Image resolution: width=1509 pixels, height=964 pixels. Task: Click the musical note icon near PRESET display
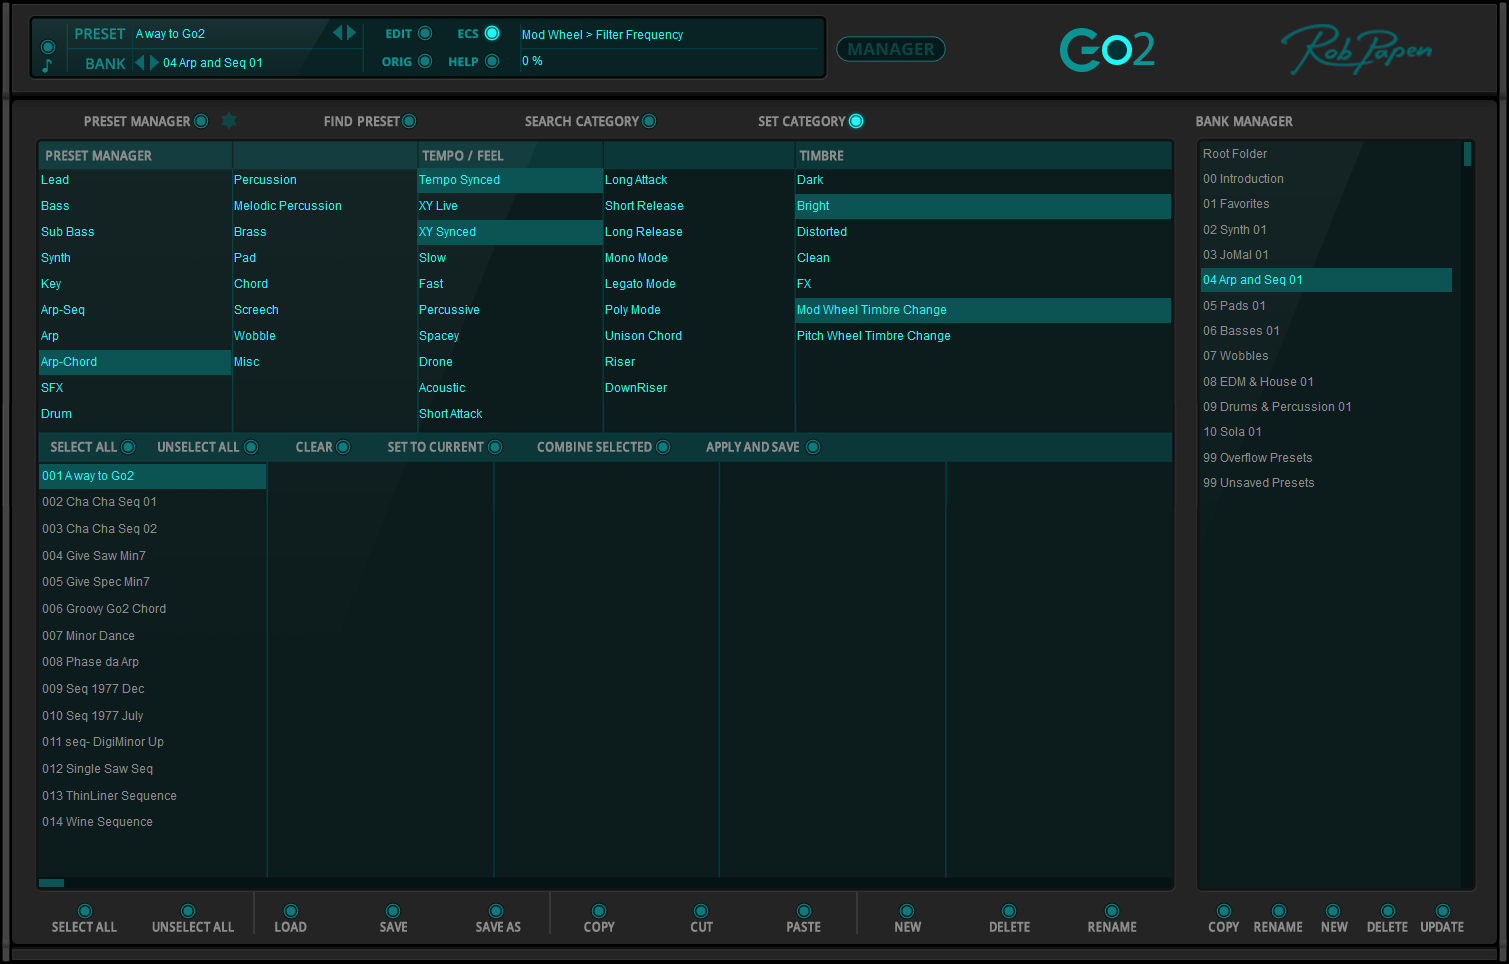pyautogui.click(x=47, y=62)
